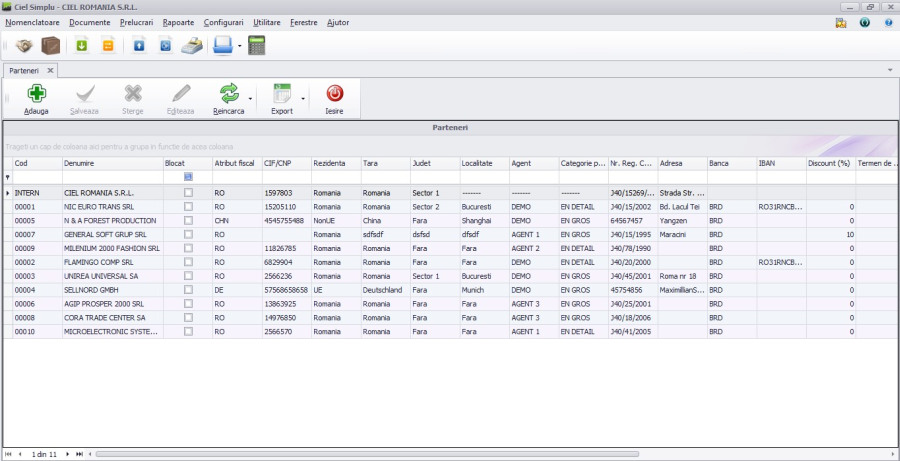Go to the last record in navigator
The image size is (900, 461).
click(x=79, y=454)
